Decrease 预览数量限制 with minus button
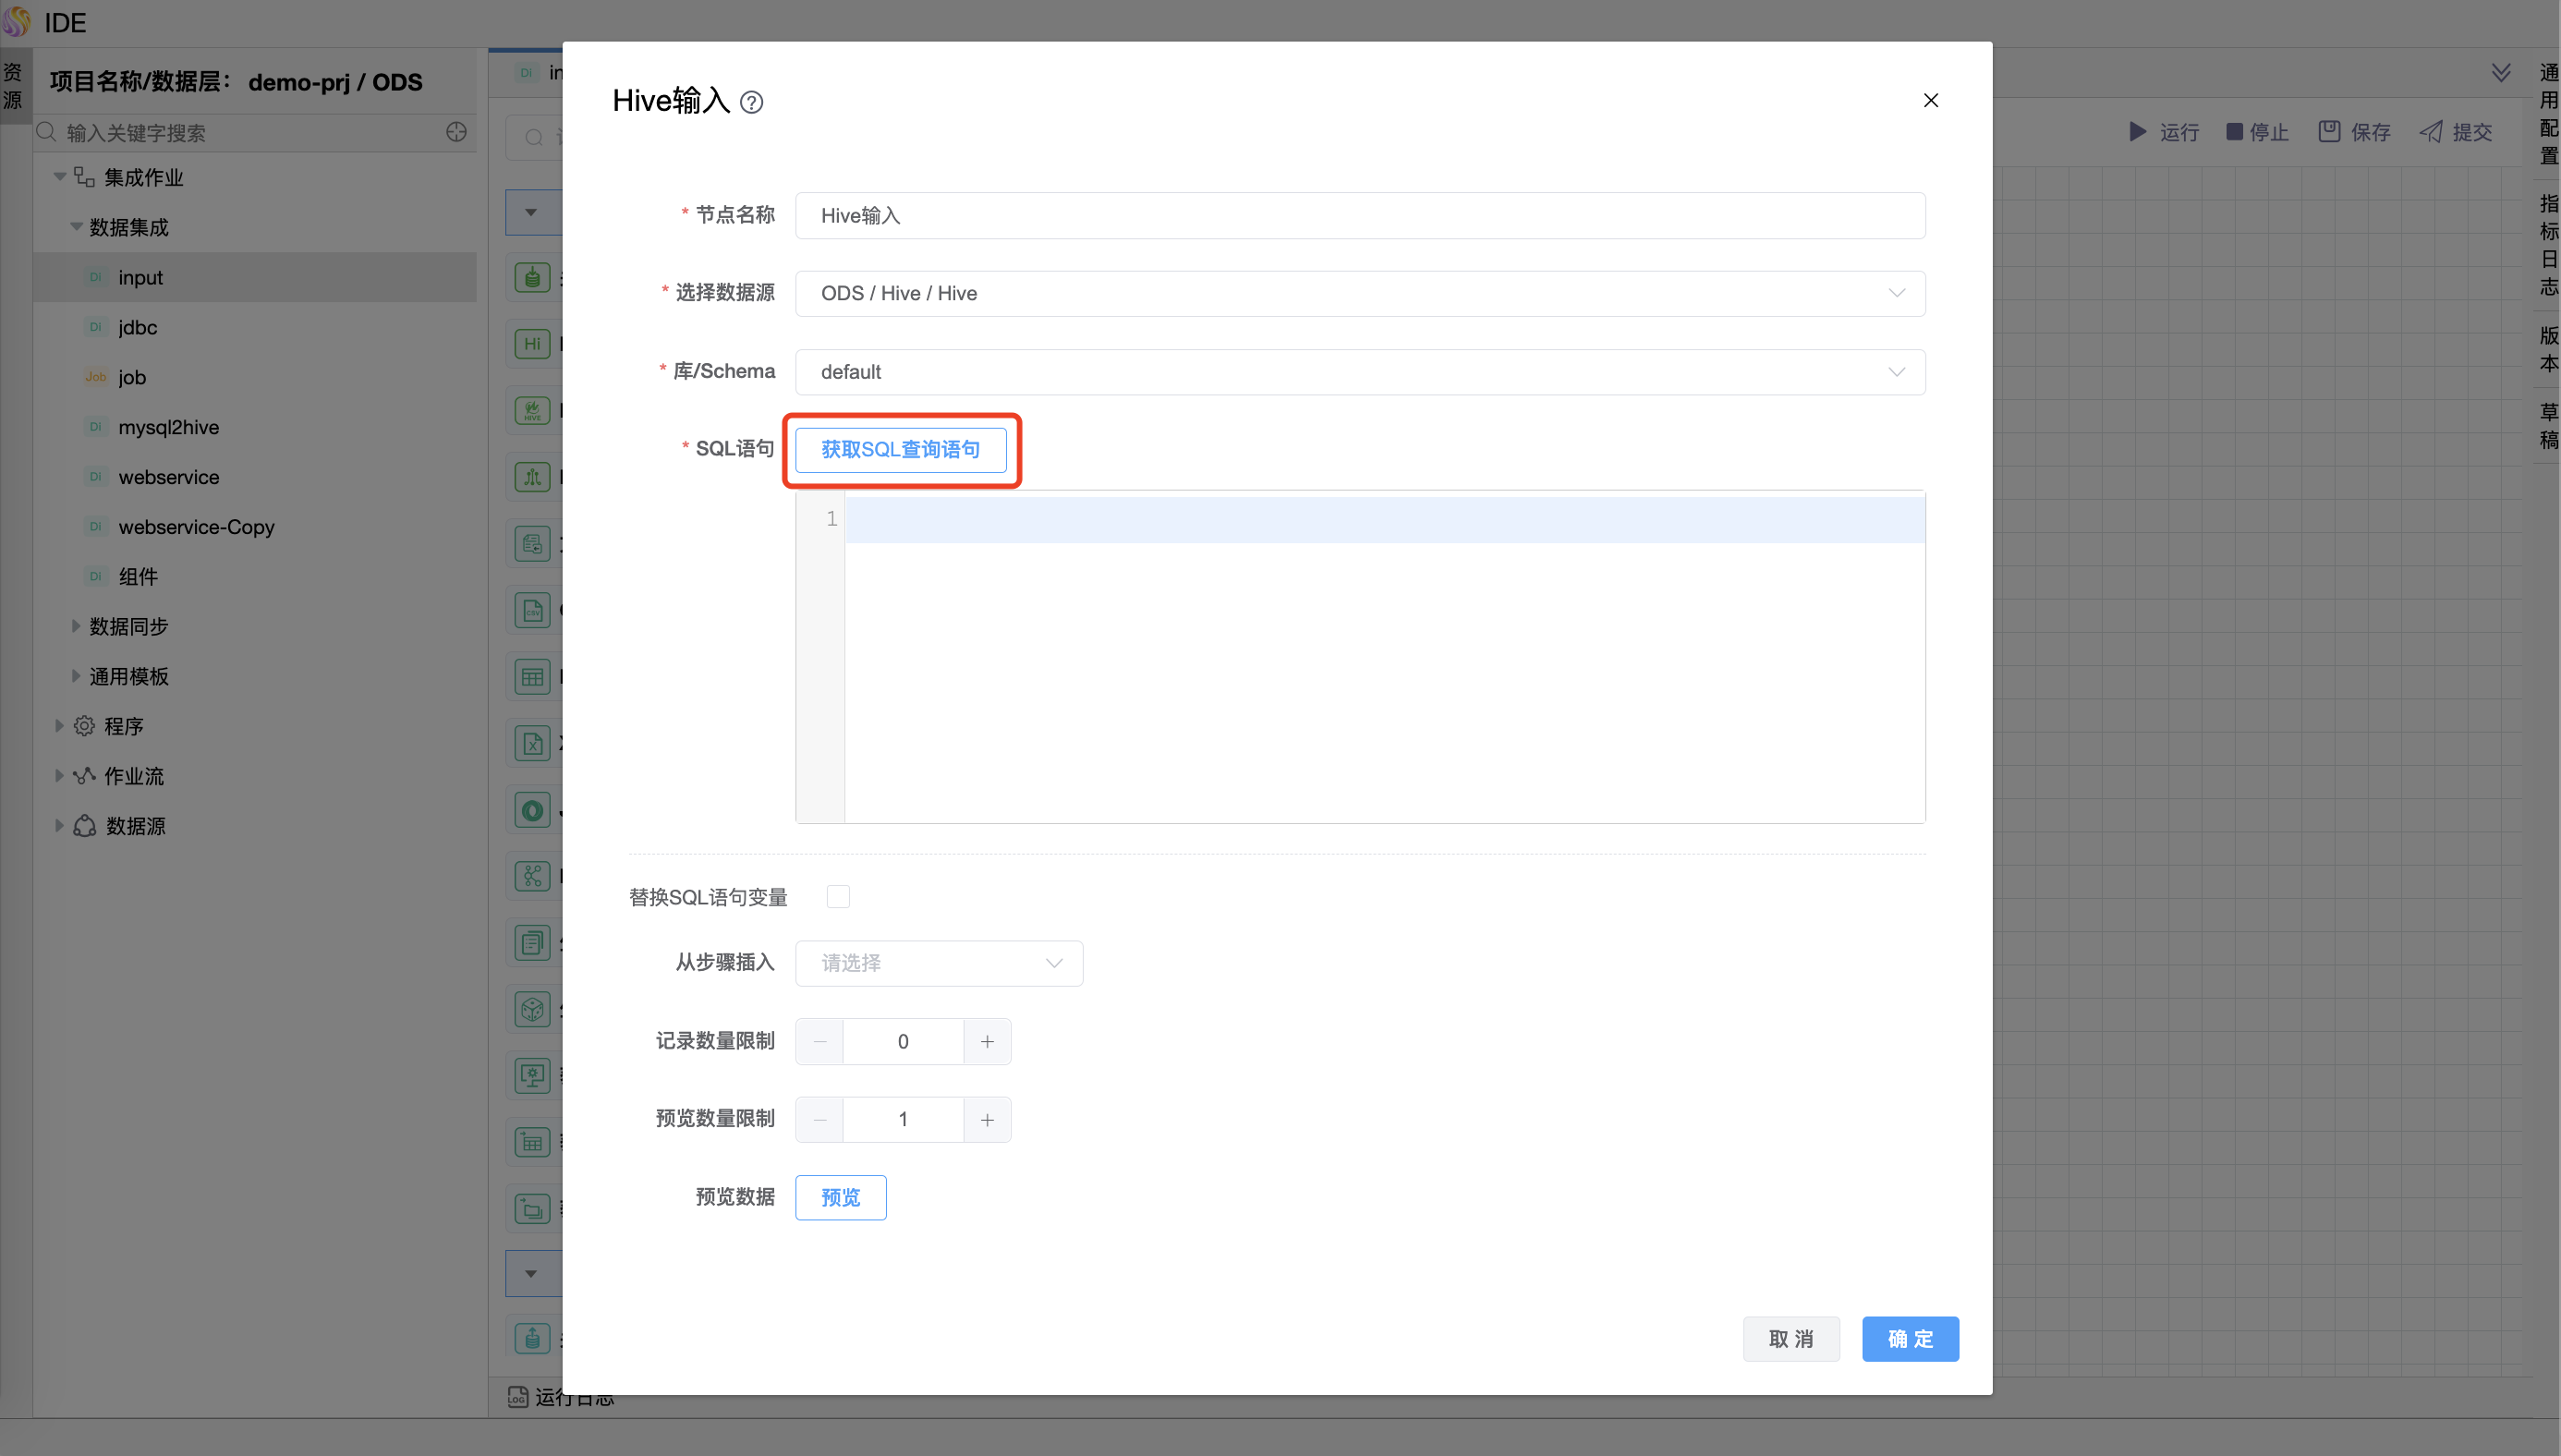 (x=819, y=1119)
